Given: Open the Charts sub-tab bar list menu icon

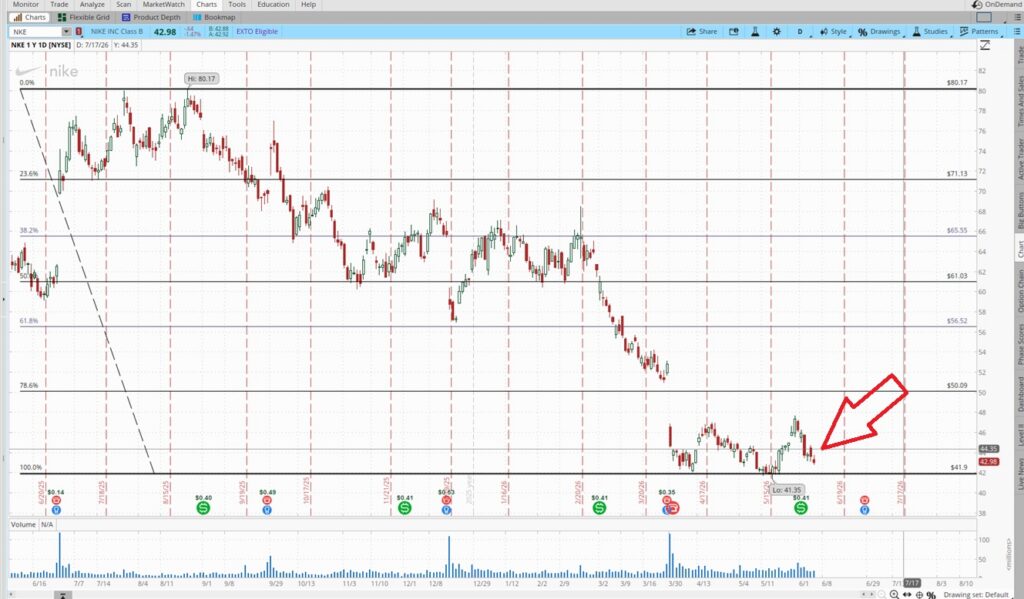Looking at the screenshot, I should pos(1016,18).
